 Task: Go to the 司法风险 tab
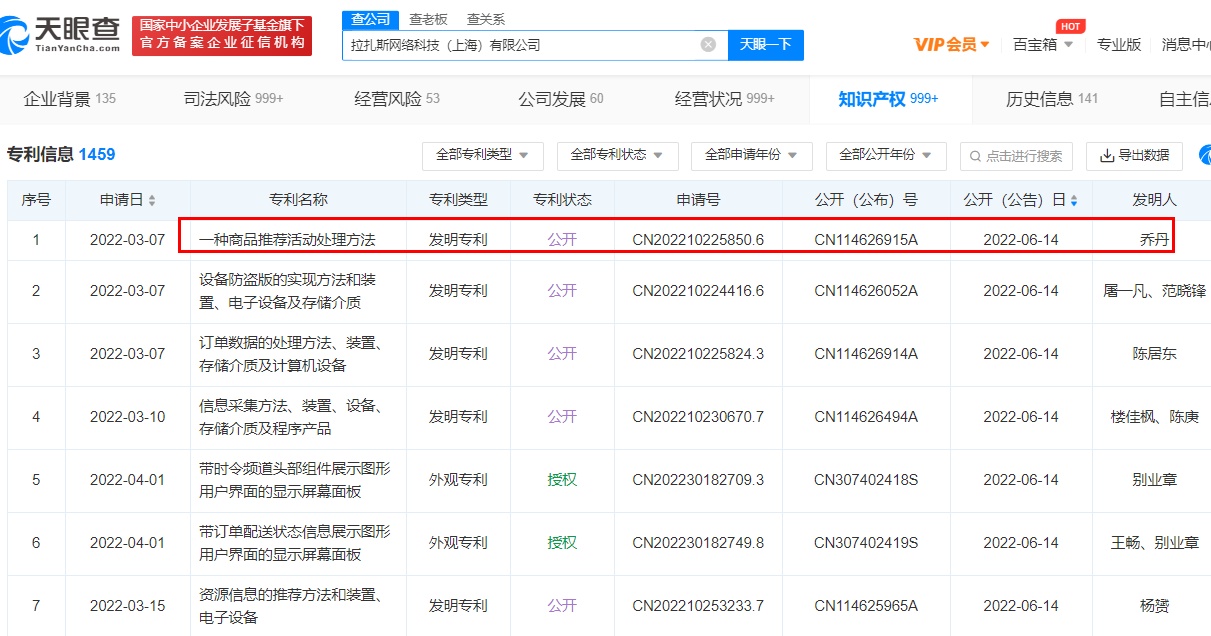tap(234, 99)
